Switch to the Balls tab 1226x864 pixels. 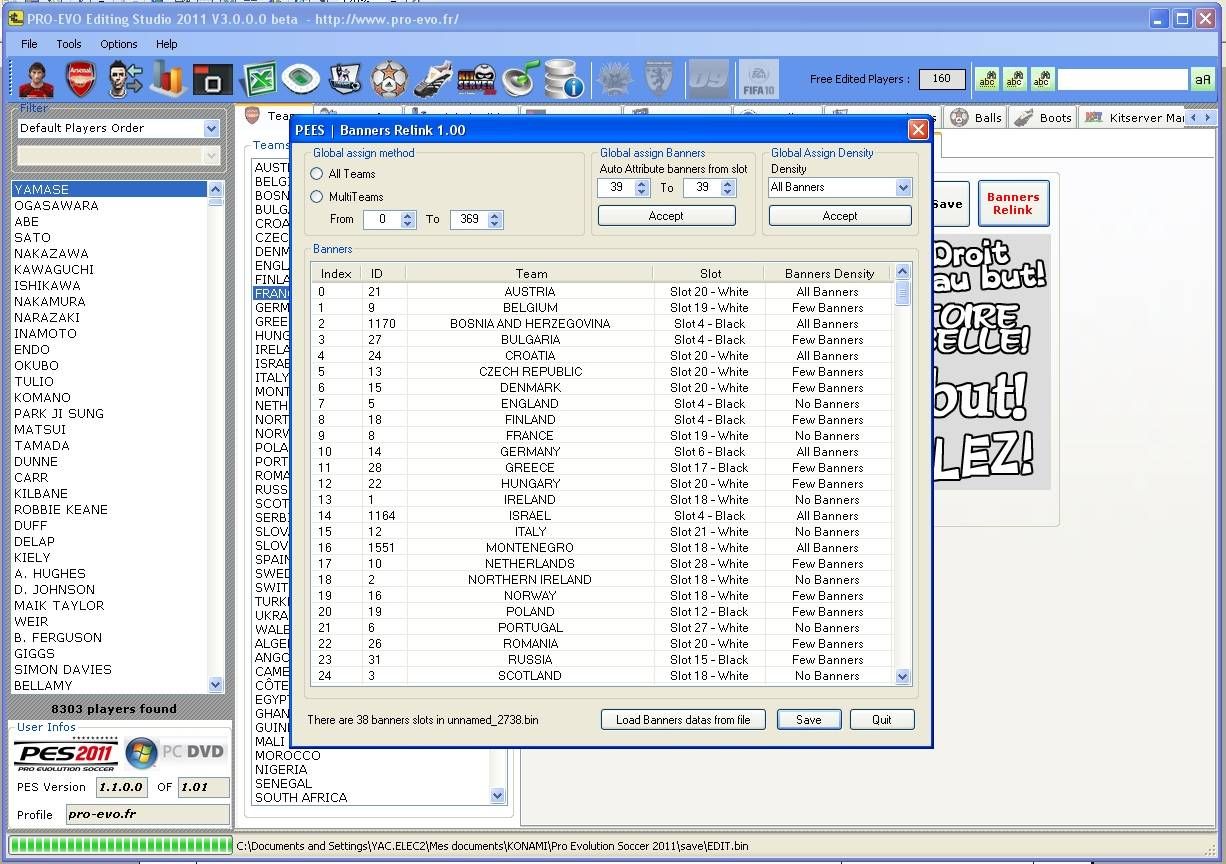pos(977,118)
